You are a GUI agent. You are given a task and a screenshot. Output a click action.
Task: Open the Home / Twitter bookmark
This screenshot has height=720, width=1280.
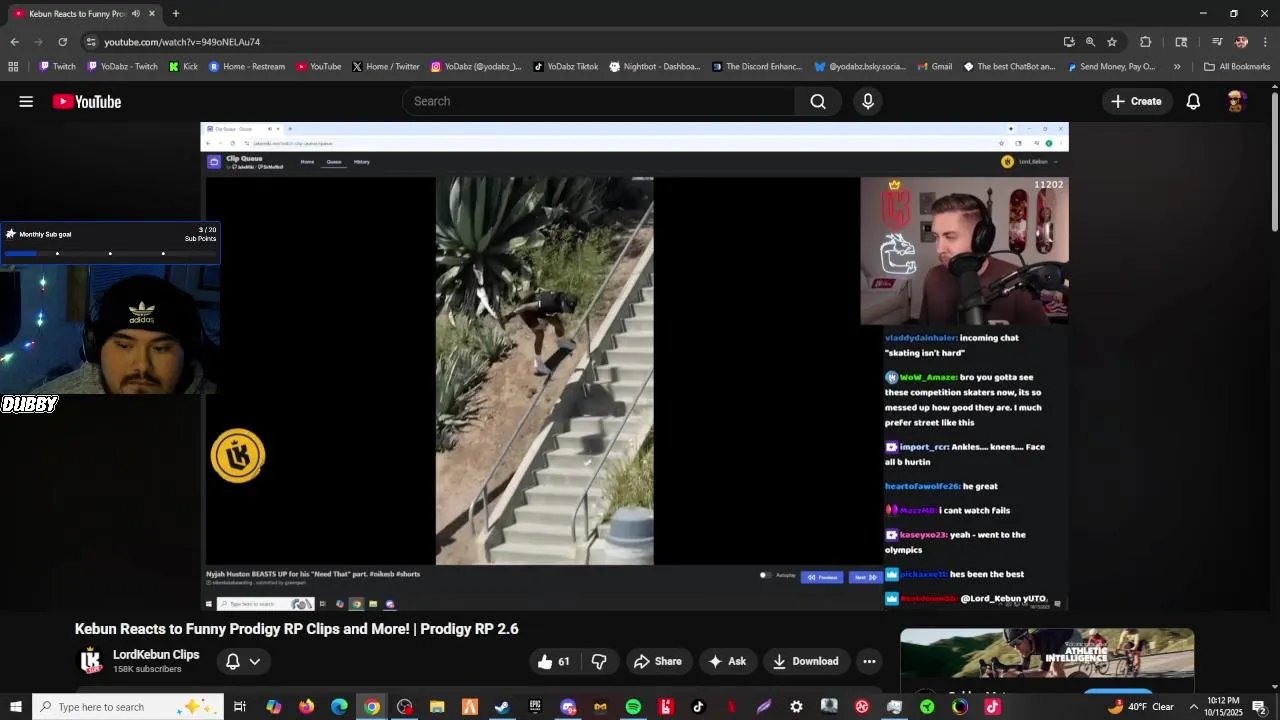386,67
